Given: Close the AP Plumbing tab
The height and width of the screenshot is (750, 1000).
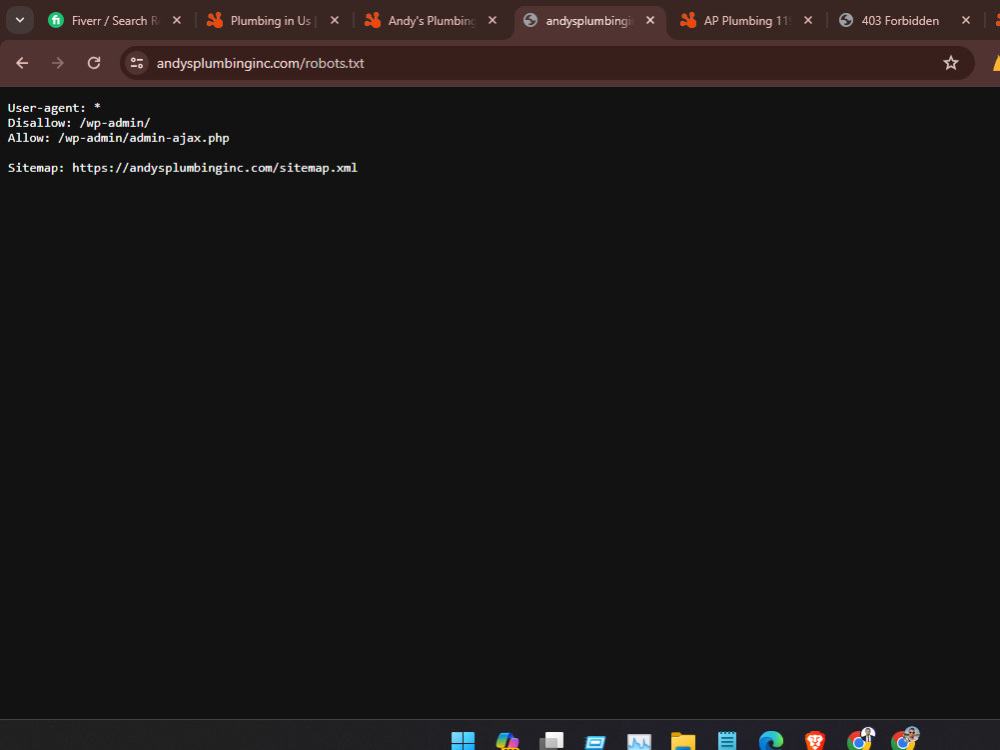Looking at the screenshot, I should coord(808,20).
